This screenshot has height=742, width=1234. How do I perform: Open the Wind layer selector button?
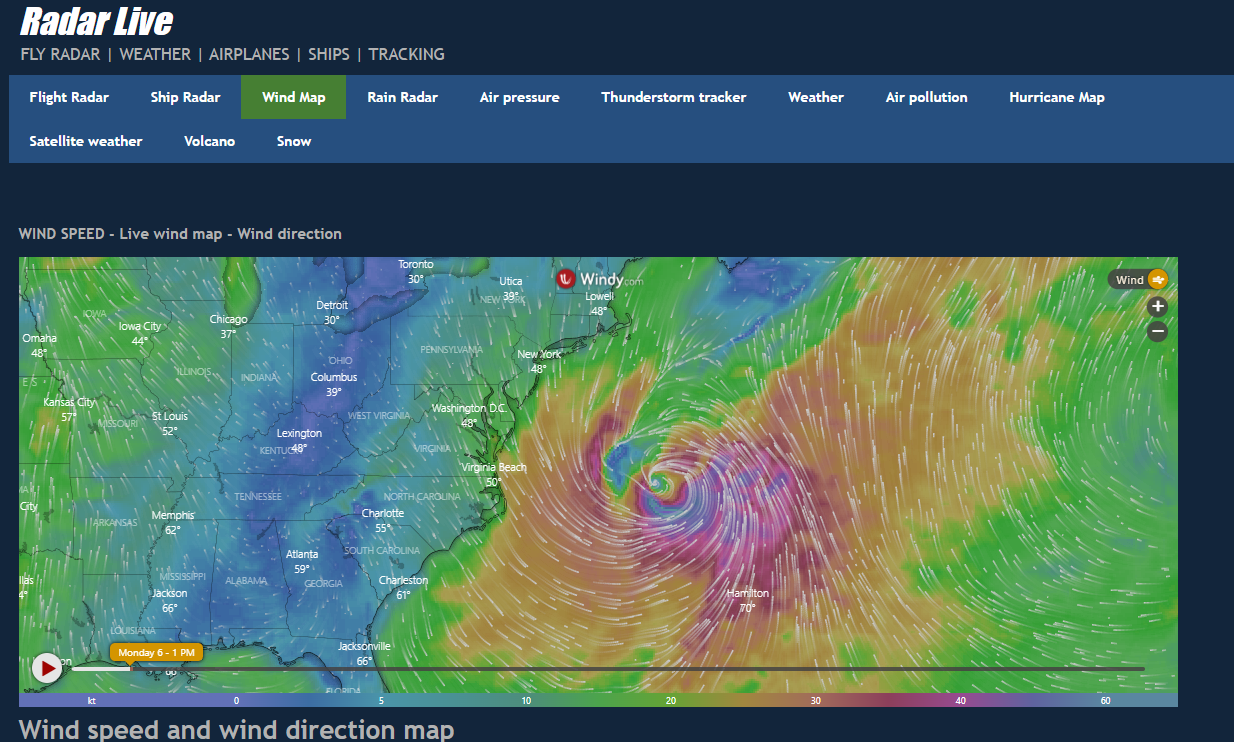[x=1137, y=280]
